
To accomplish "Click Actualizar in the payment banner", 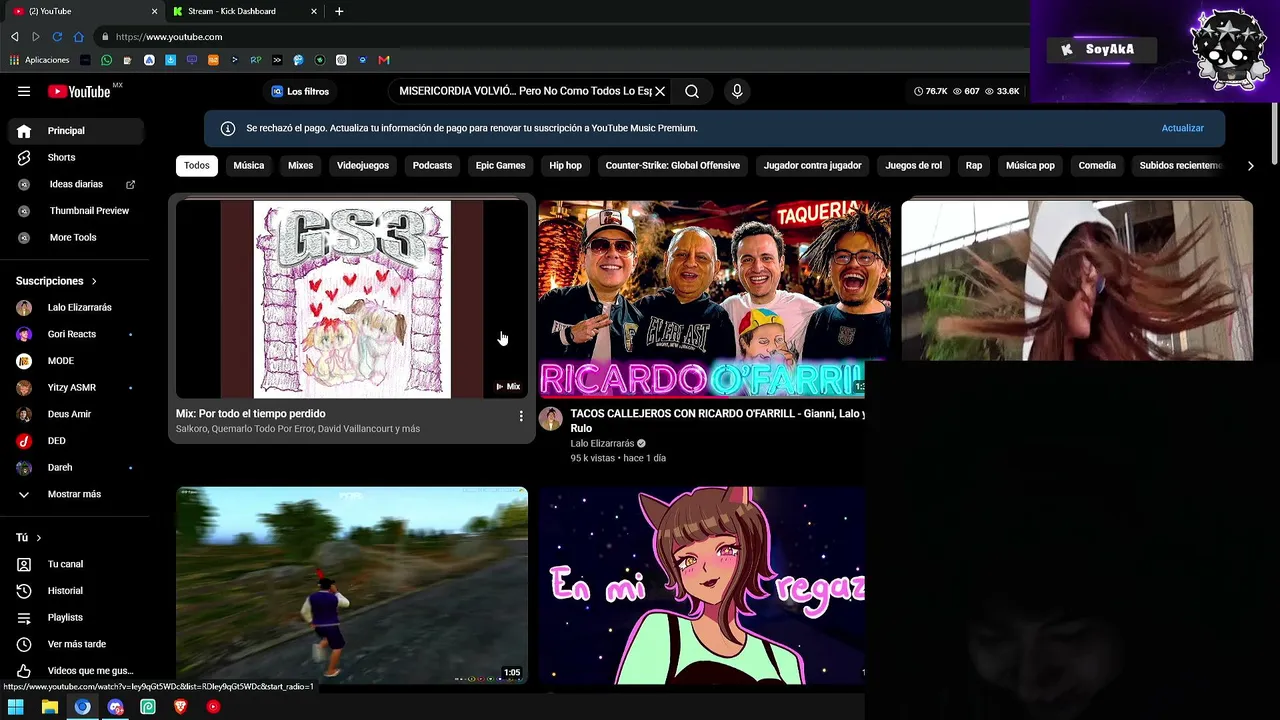I will [1183, 128].
